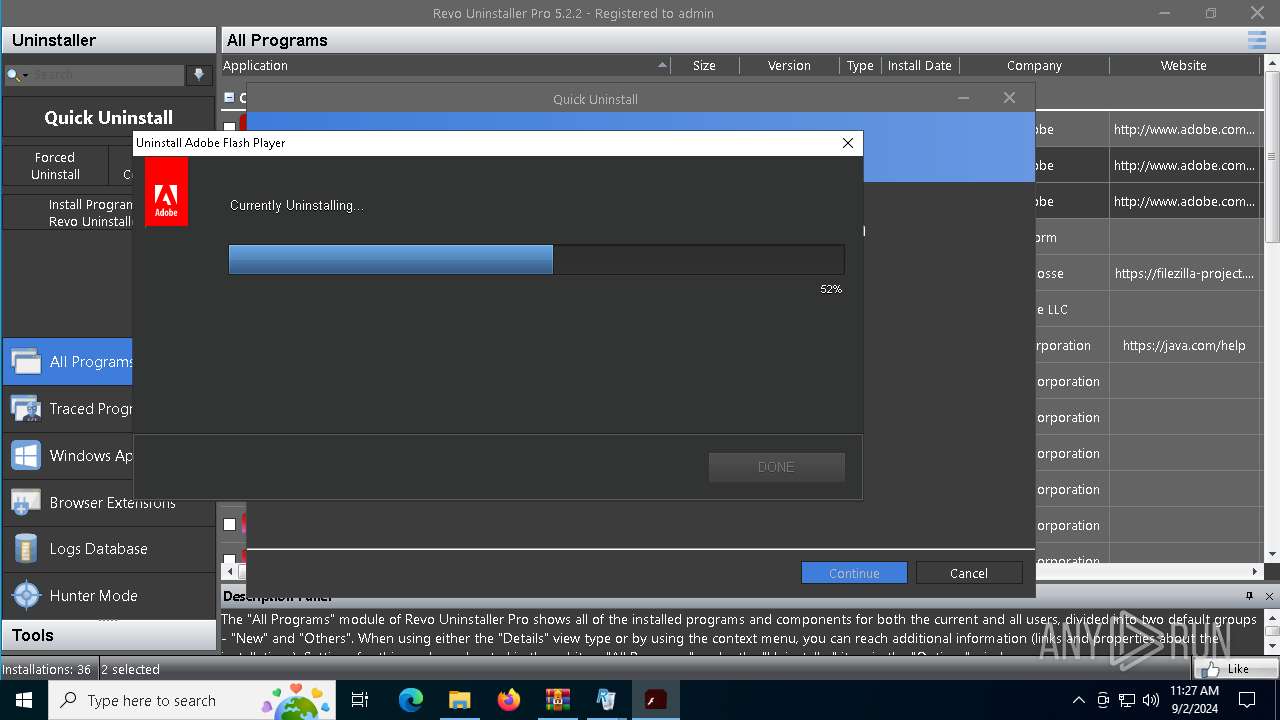Click the pin button beside the search box
This screenshot has width=1280, height=720.
tap(198, 75)
